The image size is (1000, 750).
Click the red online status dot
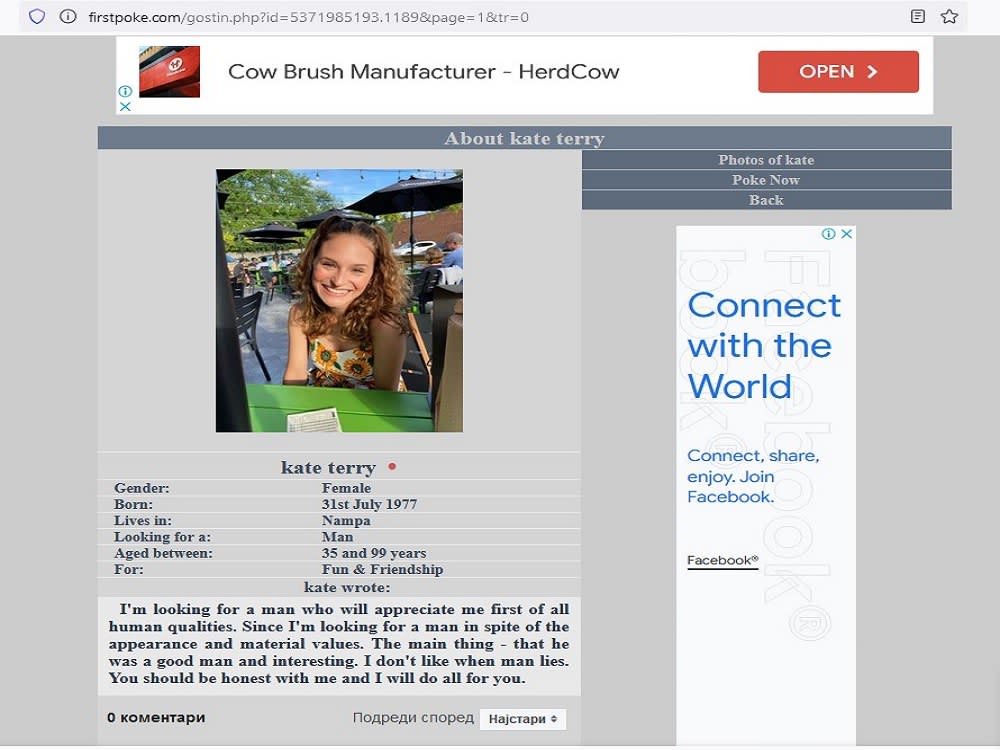point(392,467)
